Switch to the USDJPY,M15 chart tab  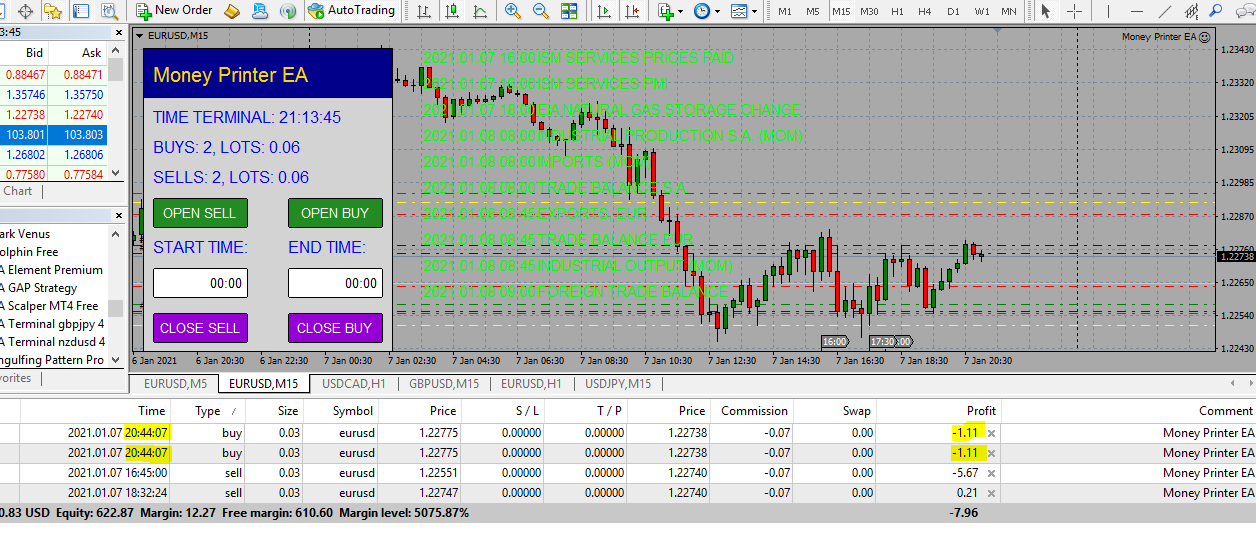618,384
